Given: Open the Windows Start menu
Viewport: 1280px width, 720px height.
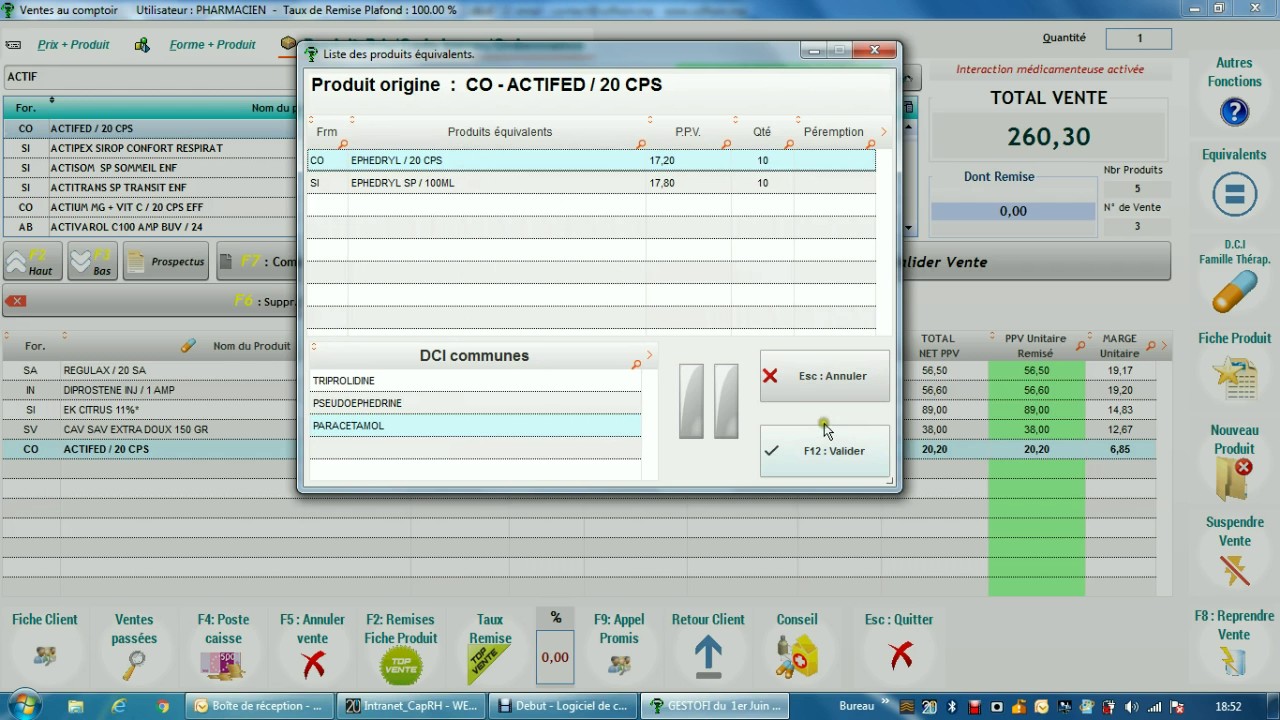Looking at the screenshot, I should pyautogui.click(x=24, y=705).
